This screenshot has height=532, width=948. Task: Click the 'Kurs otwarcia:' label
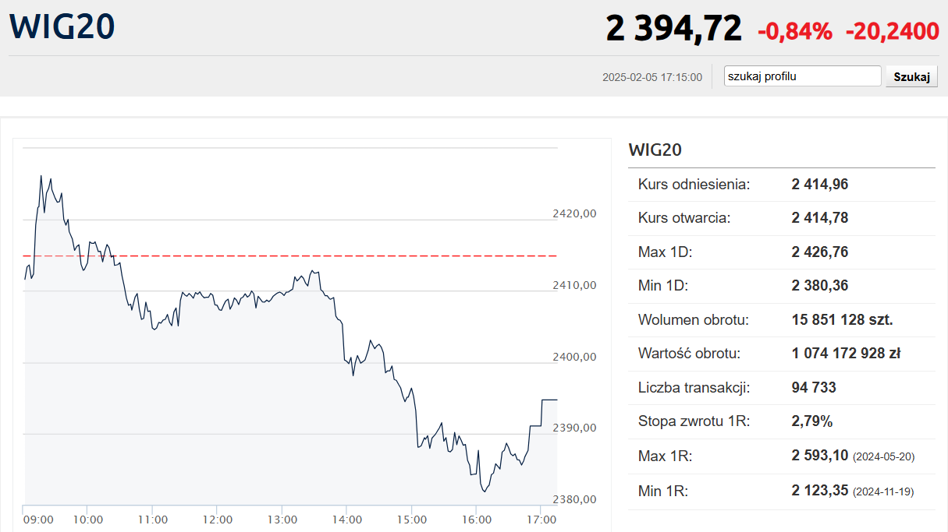click(x=684, y=218)
